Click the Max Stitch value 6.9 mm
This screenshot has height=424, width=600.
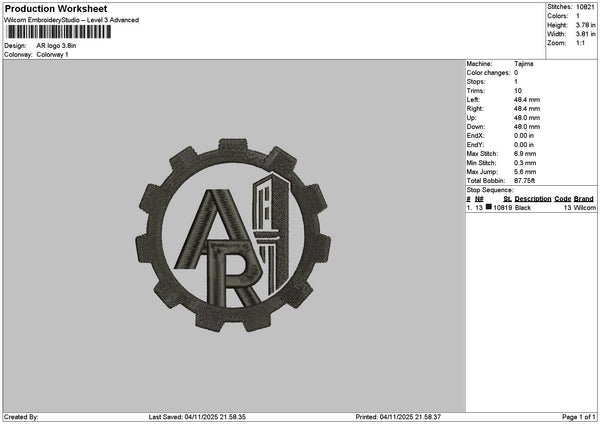click(x=525, y=154)
